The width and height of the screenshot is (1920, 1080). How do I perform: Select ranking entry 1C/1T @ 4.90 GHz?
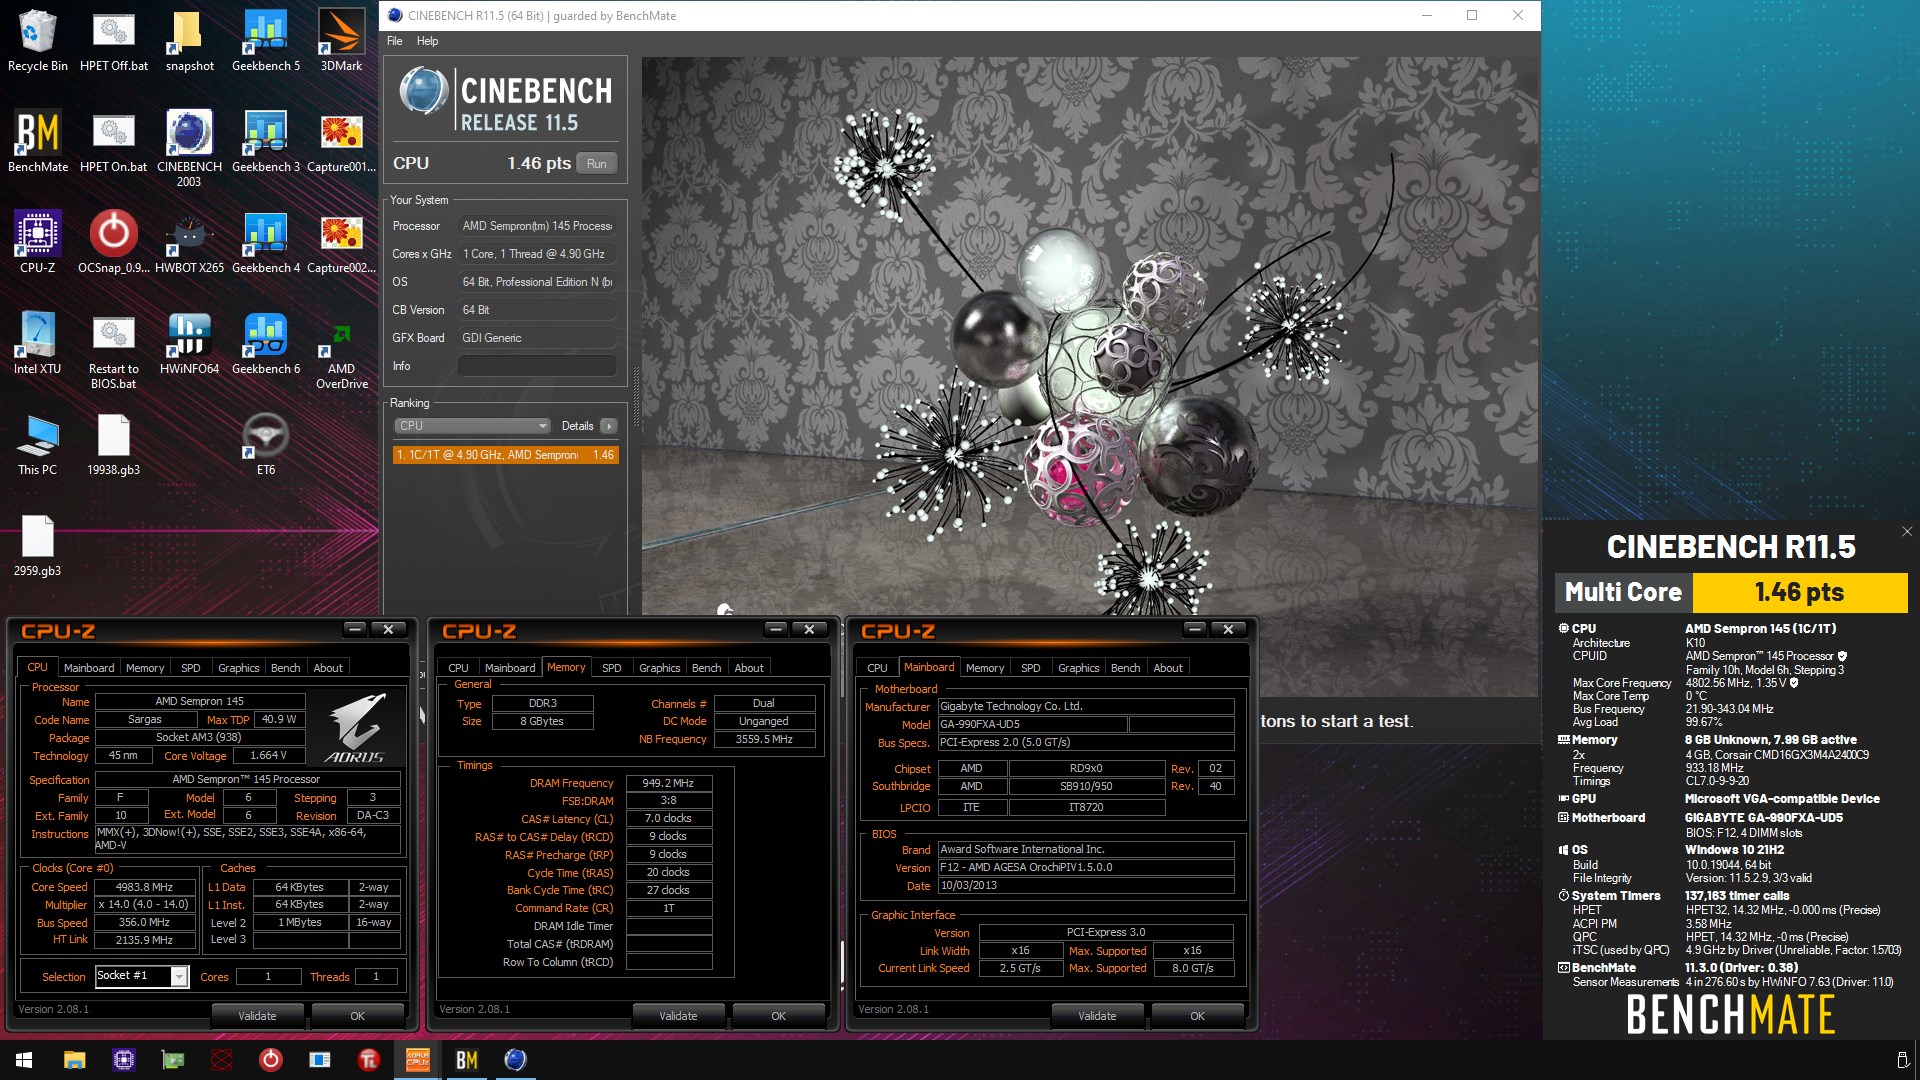505,455
